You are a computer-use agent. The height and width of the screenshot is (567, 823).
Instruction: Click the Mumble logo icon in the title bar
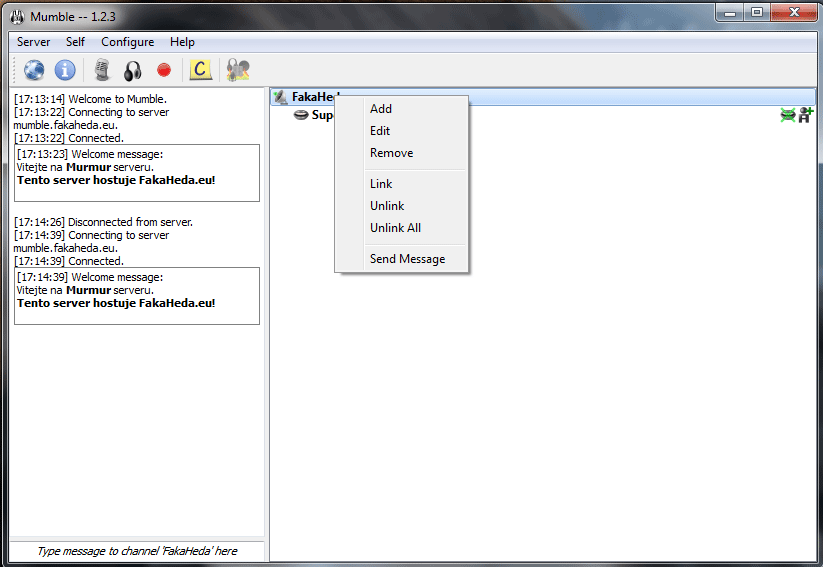17,17
